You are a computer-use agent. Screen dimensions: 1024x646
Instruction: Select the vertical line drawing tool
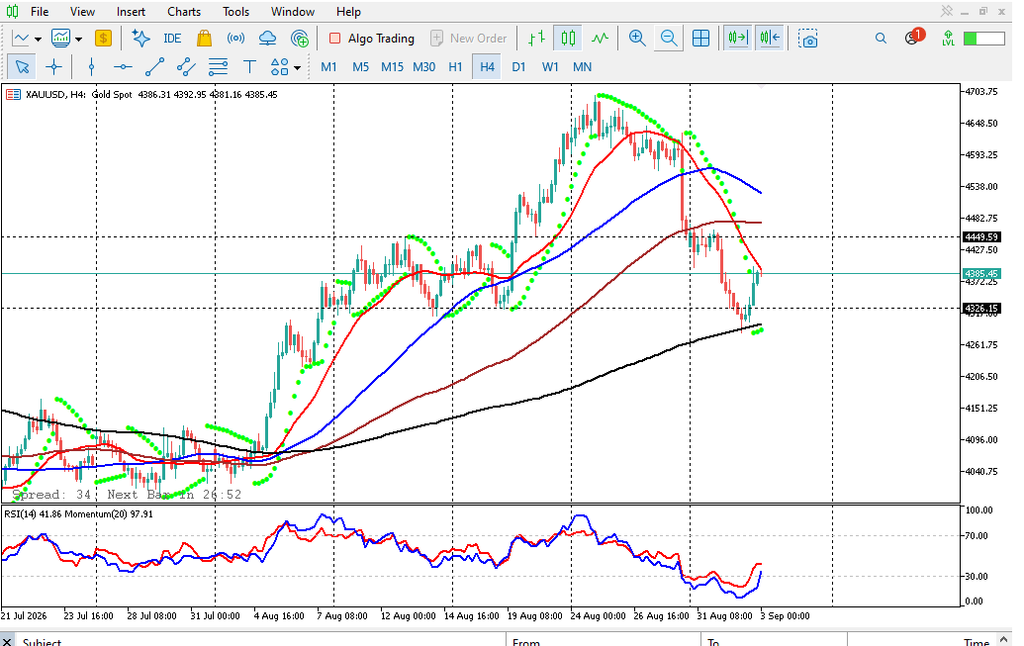(x=91, y=67)
